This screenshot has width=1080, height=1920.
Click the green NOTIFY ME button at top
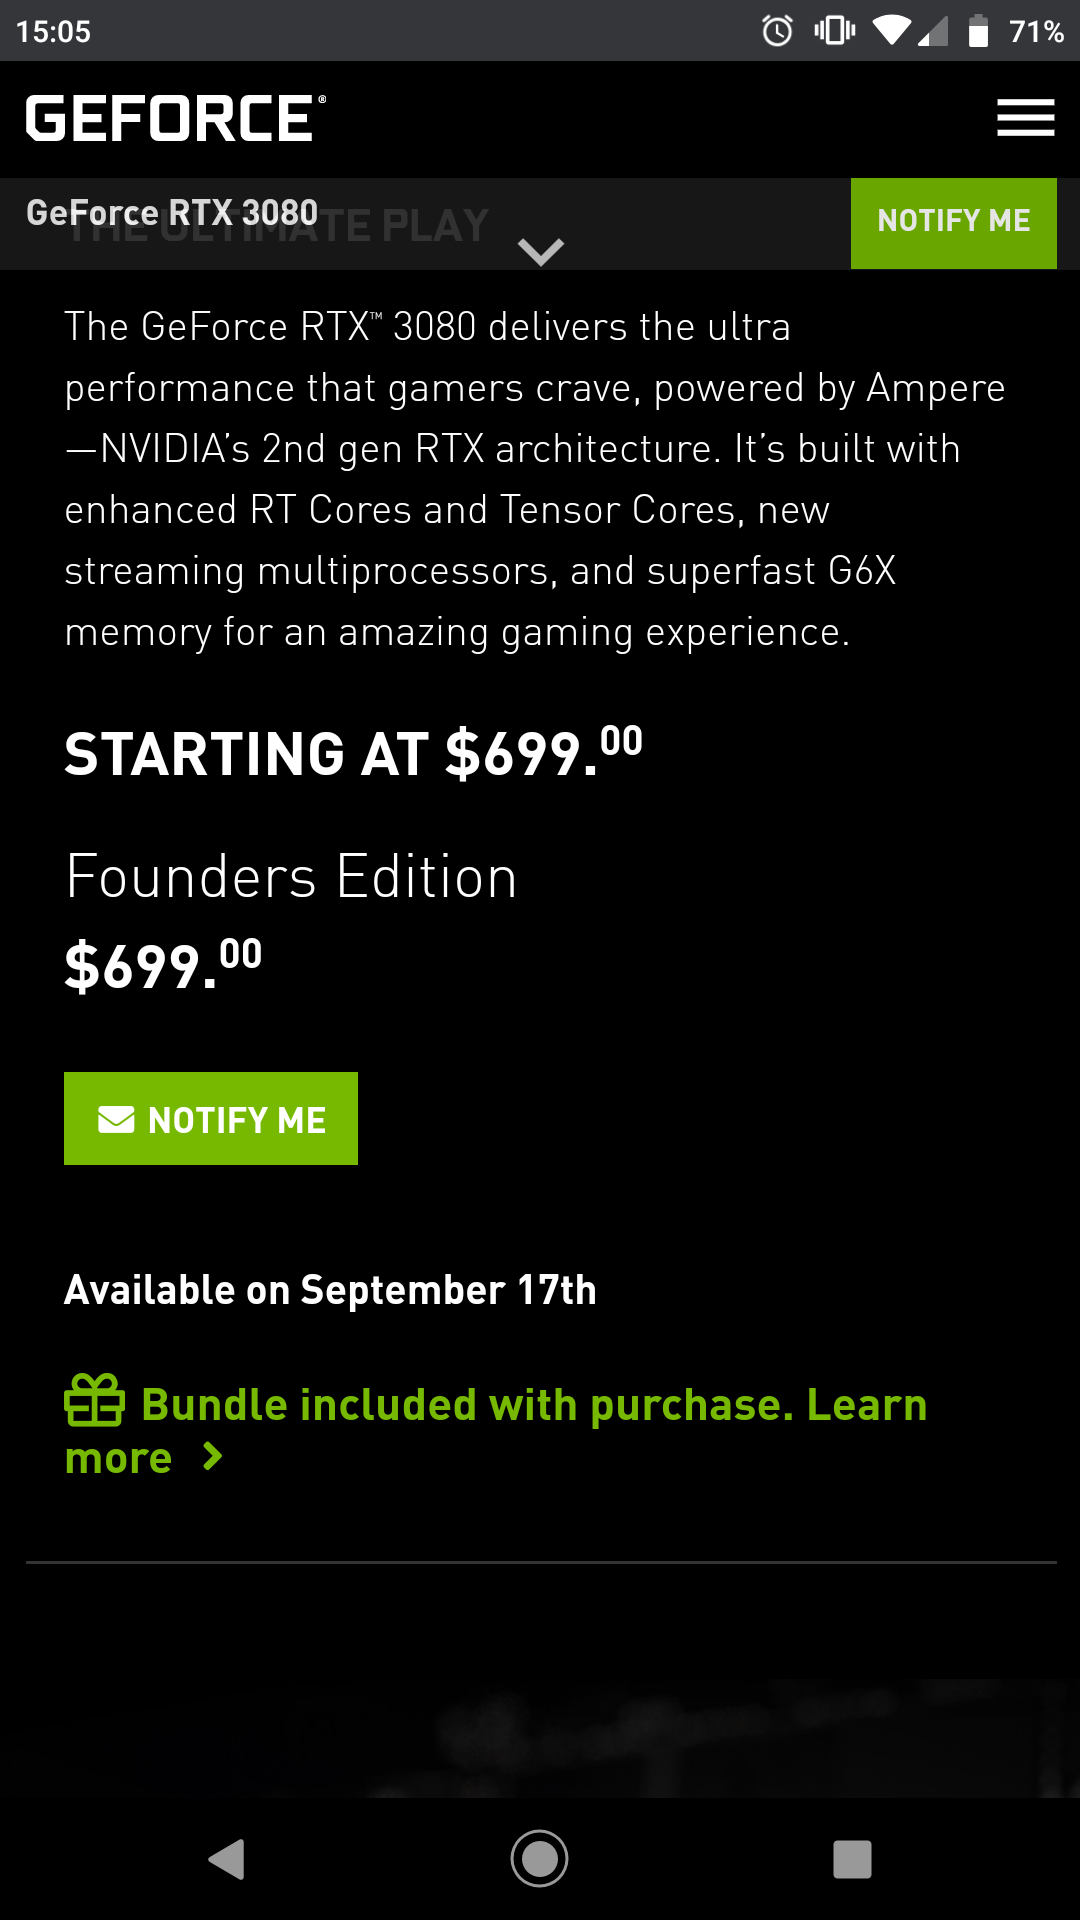pos(953,222)
